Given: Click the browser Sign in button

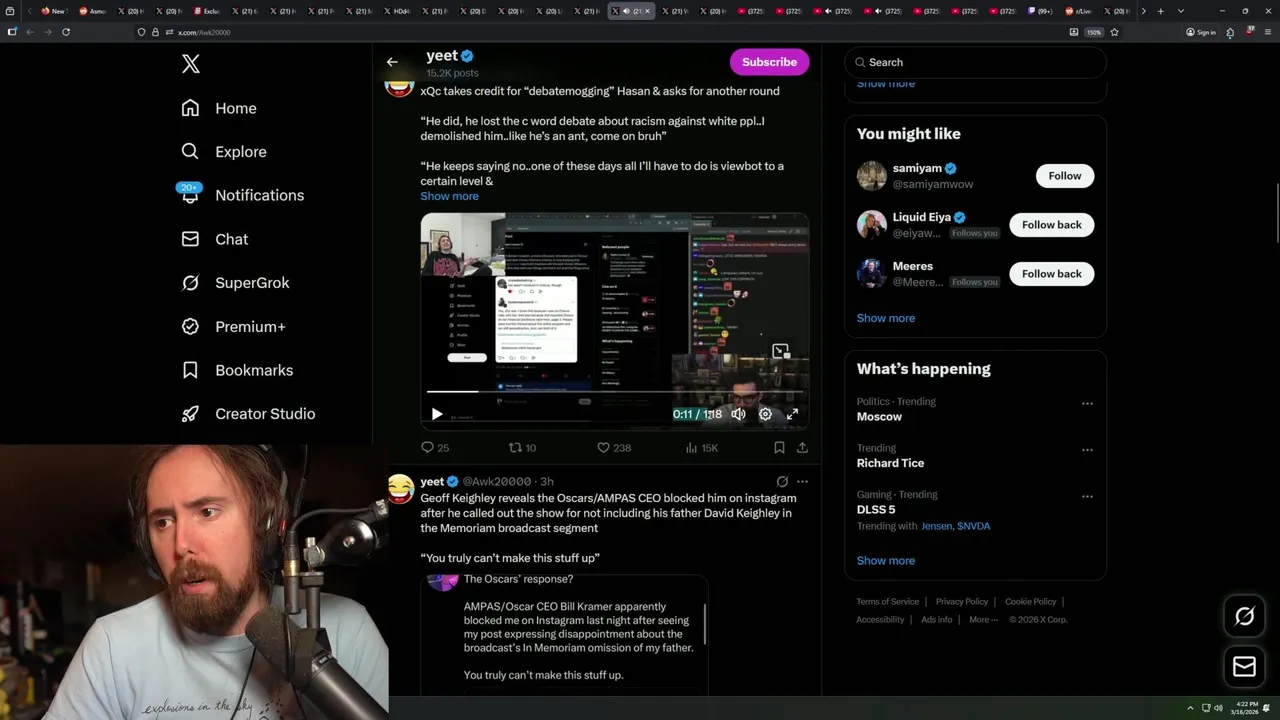Looking at the screenshot, I should click(1201, 32).
